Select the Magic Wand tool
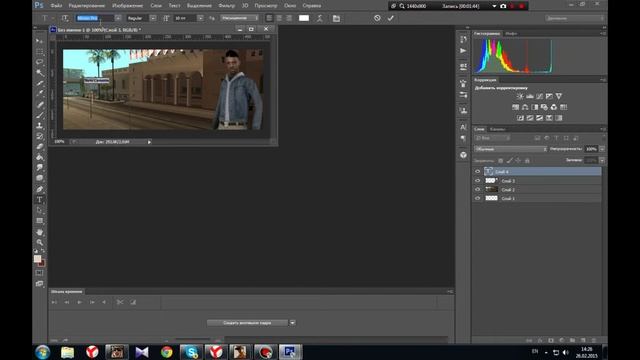This screenshot has width=640, height=360. (x=40, y=73)
